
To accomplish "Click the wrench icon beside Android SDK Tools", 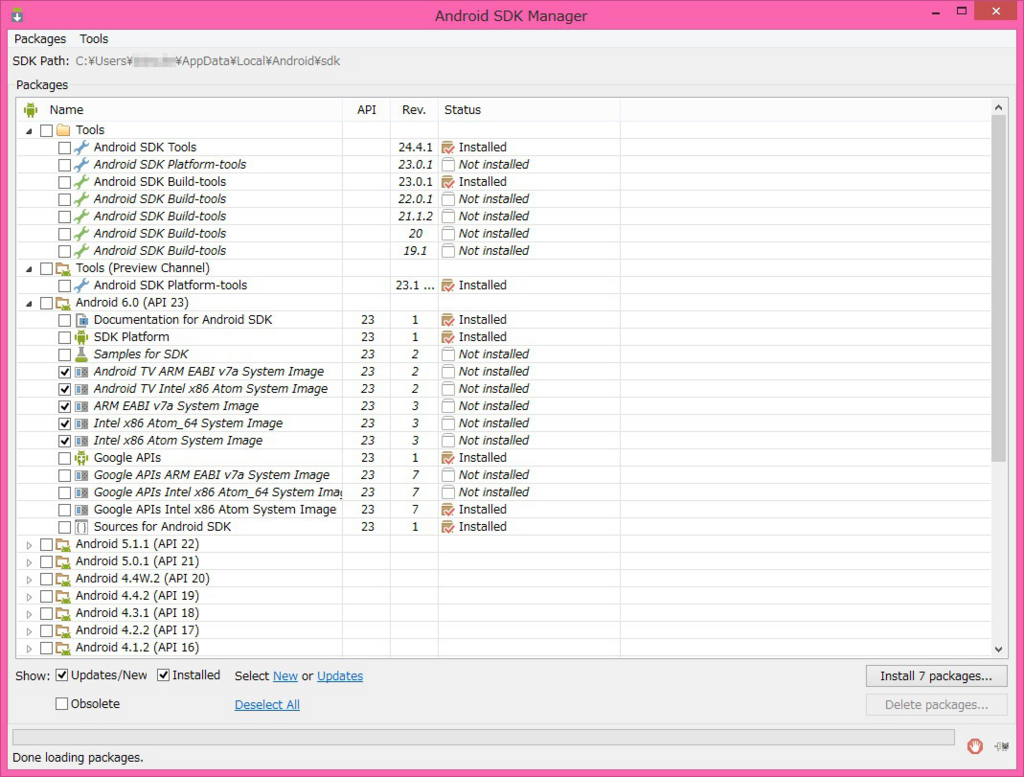I will pyautogui.click(x=81, y=148).
